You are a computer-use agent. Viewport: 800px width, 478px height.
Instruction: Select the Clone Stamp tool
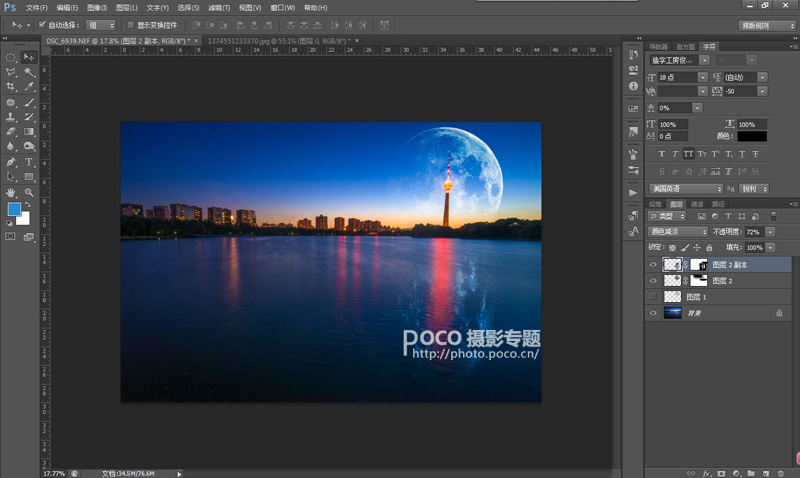(x=11, y=117)
